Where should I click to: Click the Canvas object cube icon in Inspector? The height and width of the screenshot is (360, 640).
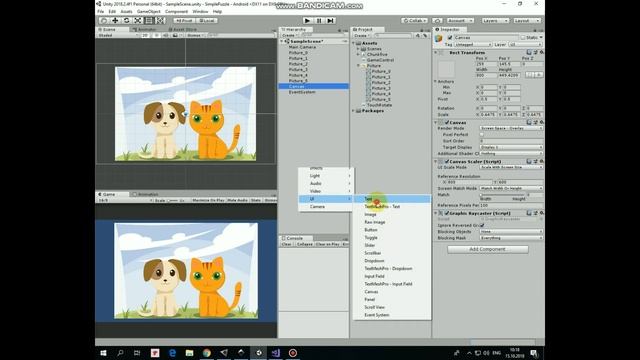[x=439, y=39]
